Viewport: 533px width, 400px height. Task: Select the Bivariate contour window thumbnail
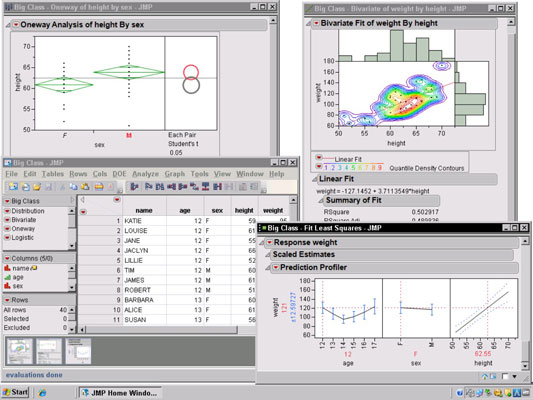click(20, 351)
